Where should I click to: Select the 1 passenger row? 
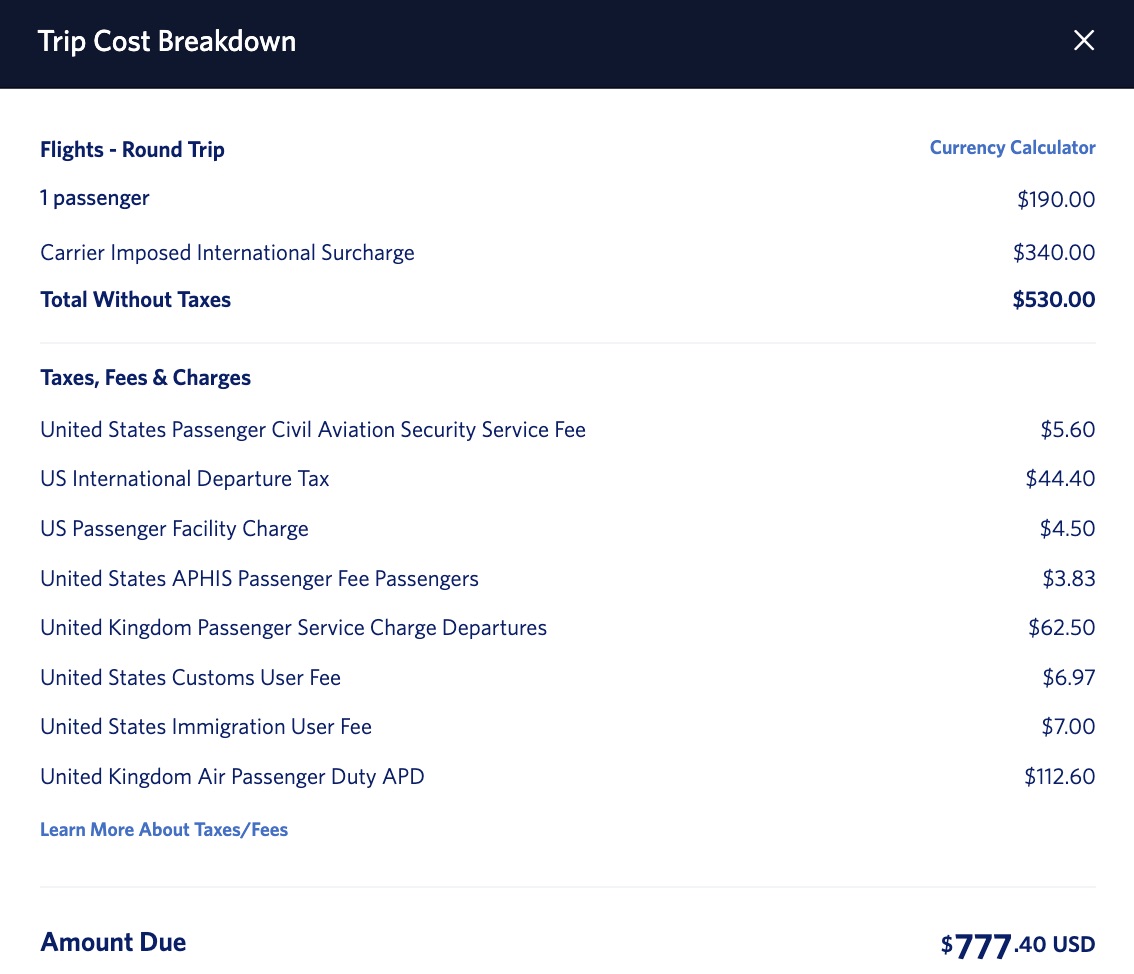[x=94, y=198]
